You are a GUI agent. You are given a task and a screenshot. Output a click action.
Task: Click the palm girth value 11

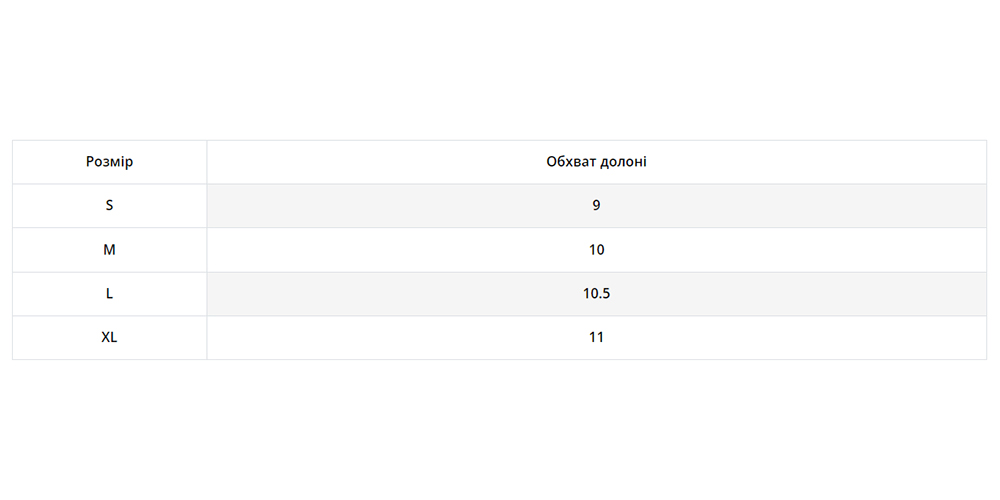tap(596, 338)
